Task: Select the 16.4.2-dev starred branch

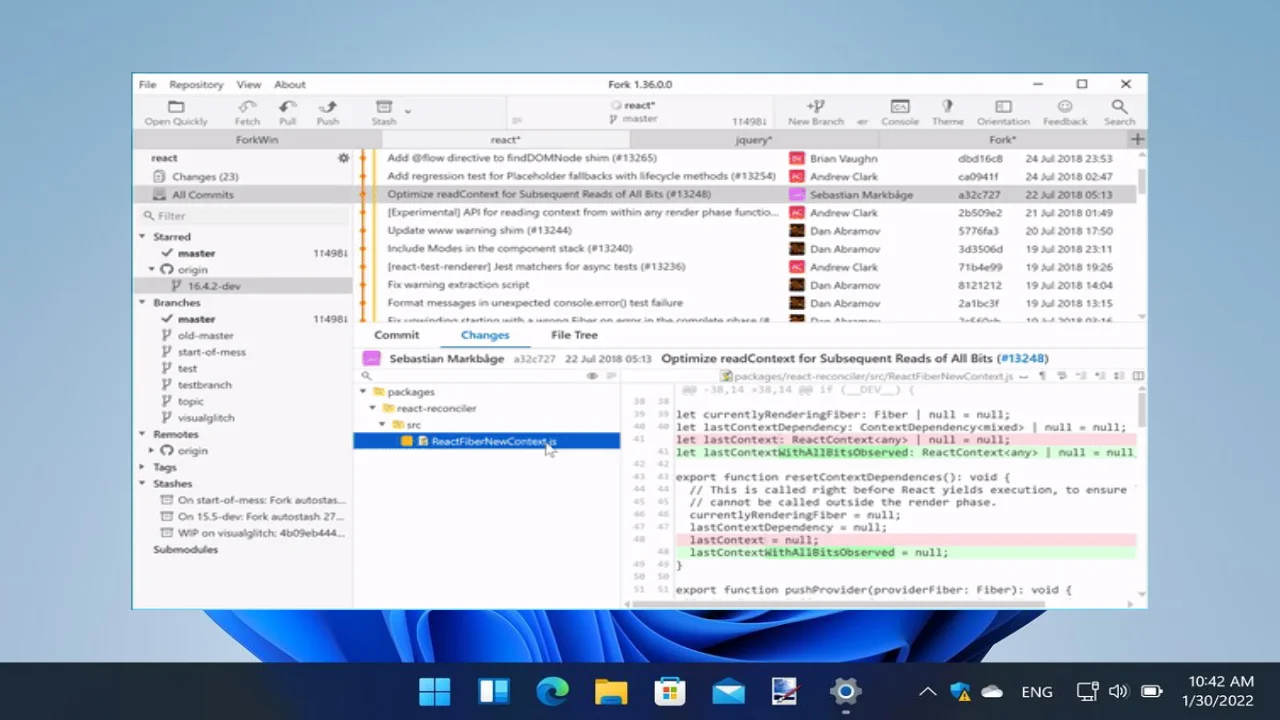Action: (x=243, y=286)
